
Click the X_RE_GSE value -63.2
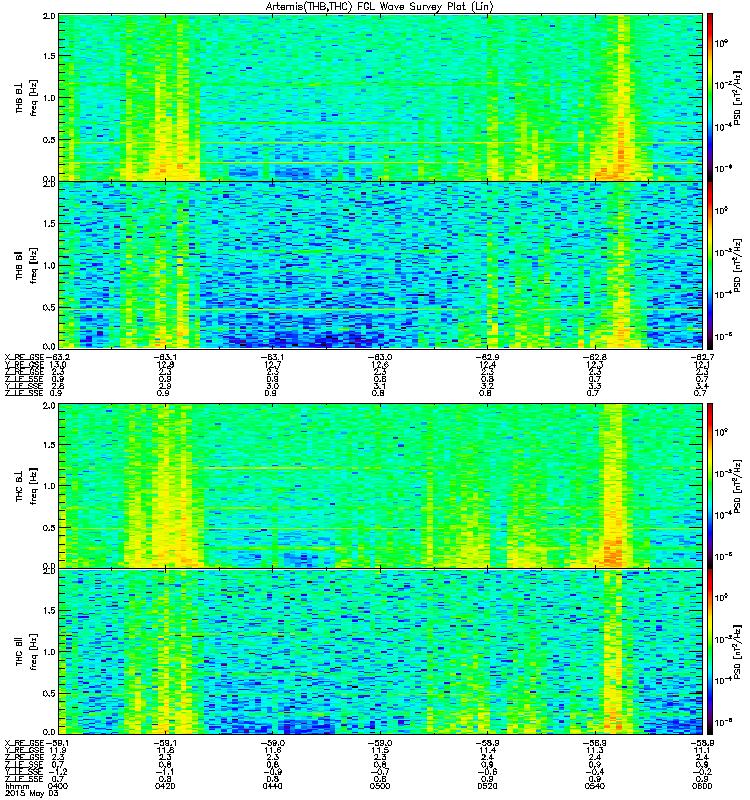(57, 357)
